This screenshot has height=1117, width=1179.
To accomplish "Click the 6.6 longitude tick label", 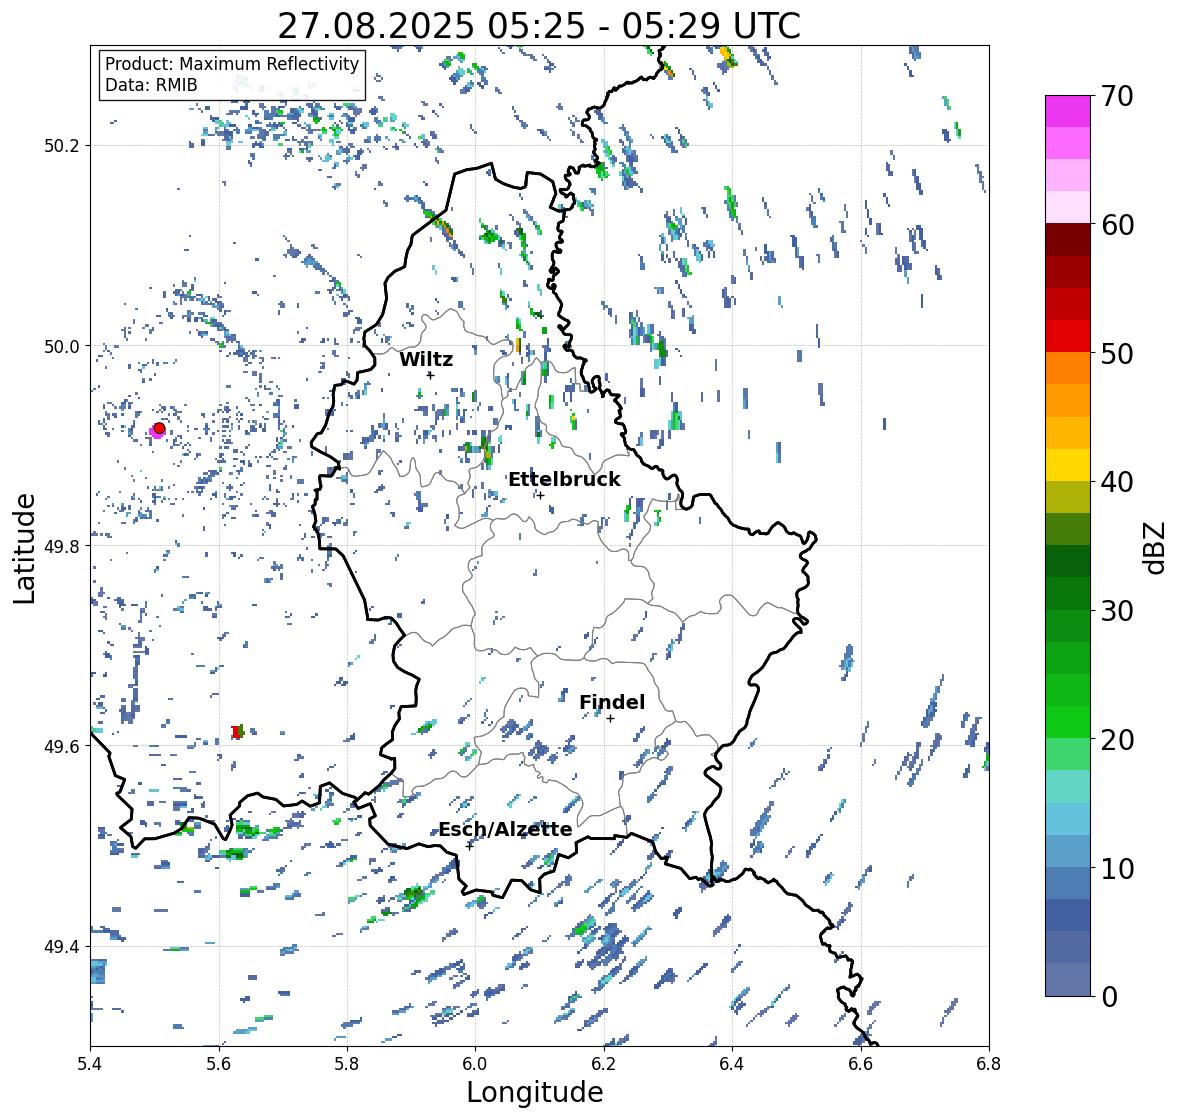I will pyautogui.click(x=860, y=1063).
